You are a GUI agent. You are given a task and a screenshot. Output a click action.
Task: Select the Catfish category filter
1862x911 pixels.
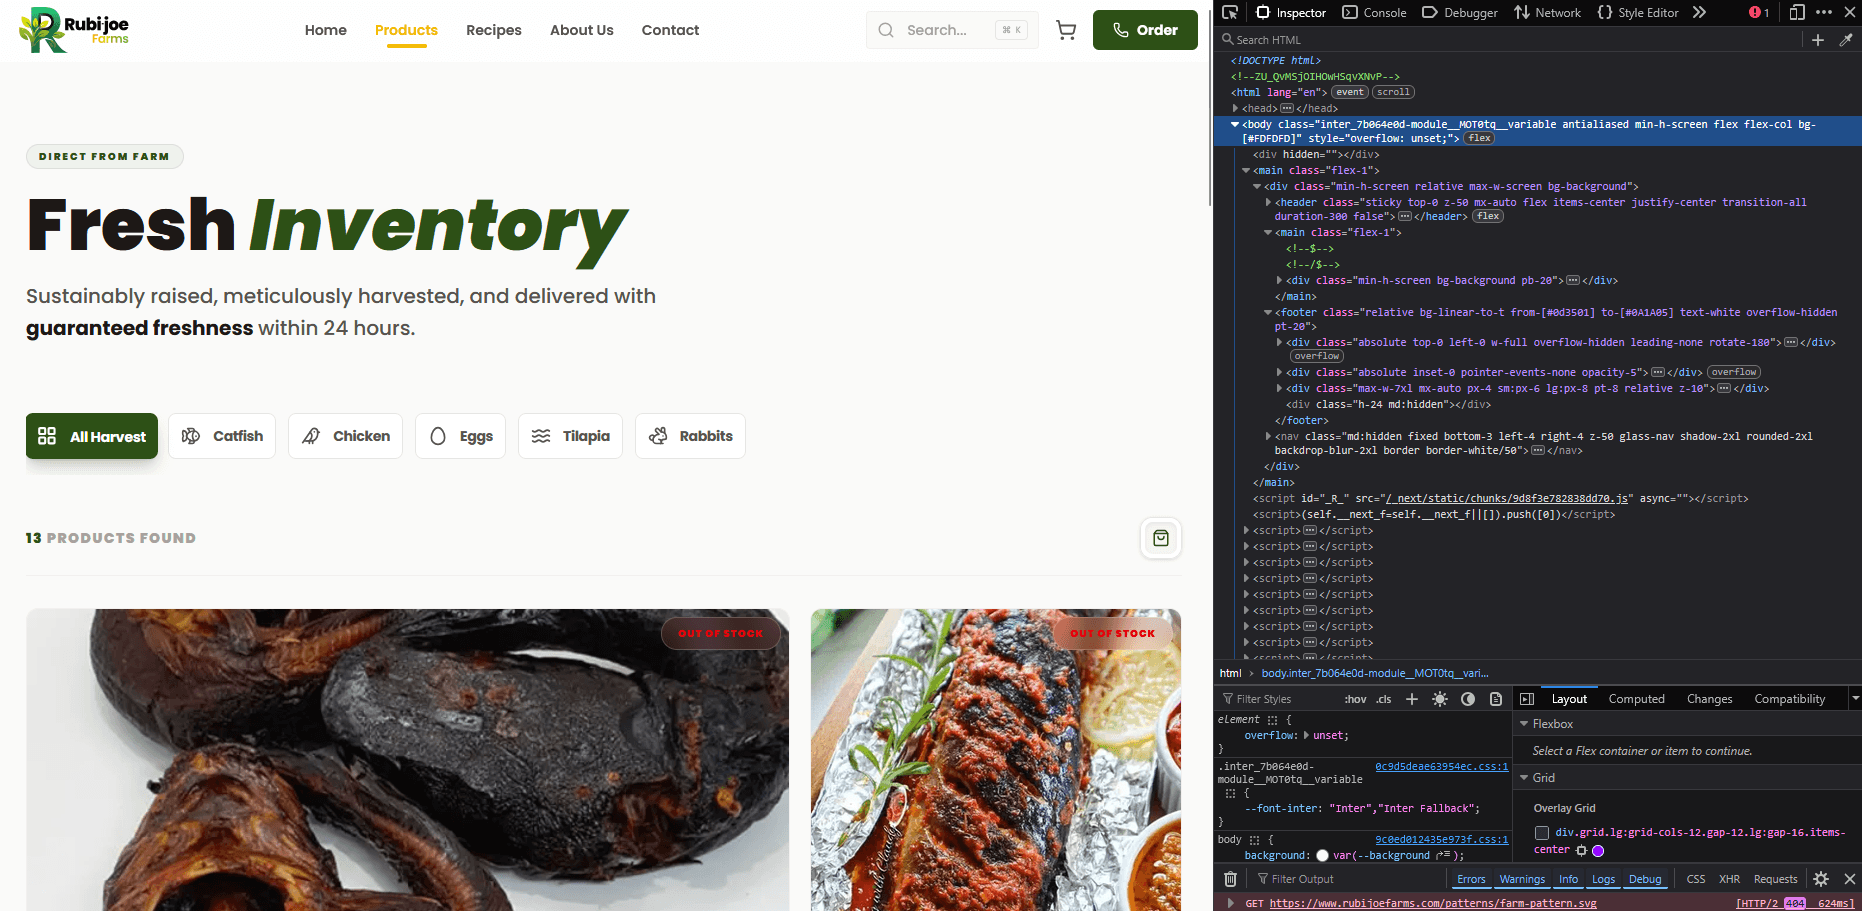pyautogui.click(x=222, y=436)
